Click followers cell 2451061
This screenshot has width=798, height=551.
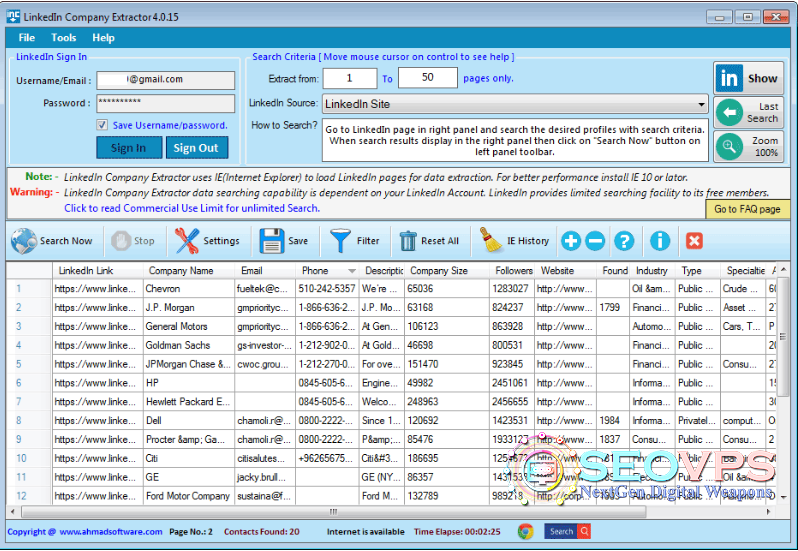click(x=512, y=383)
